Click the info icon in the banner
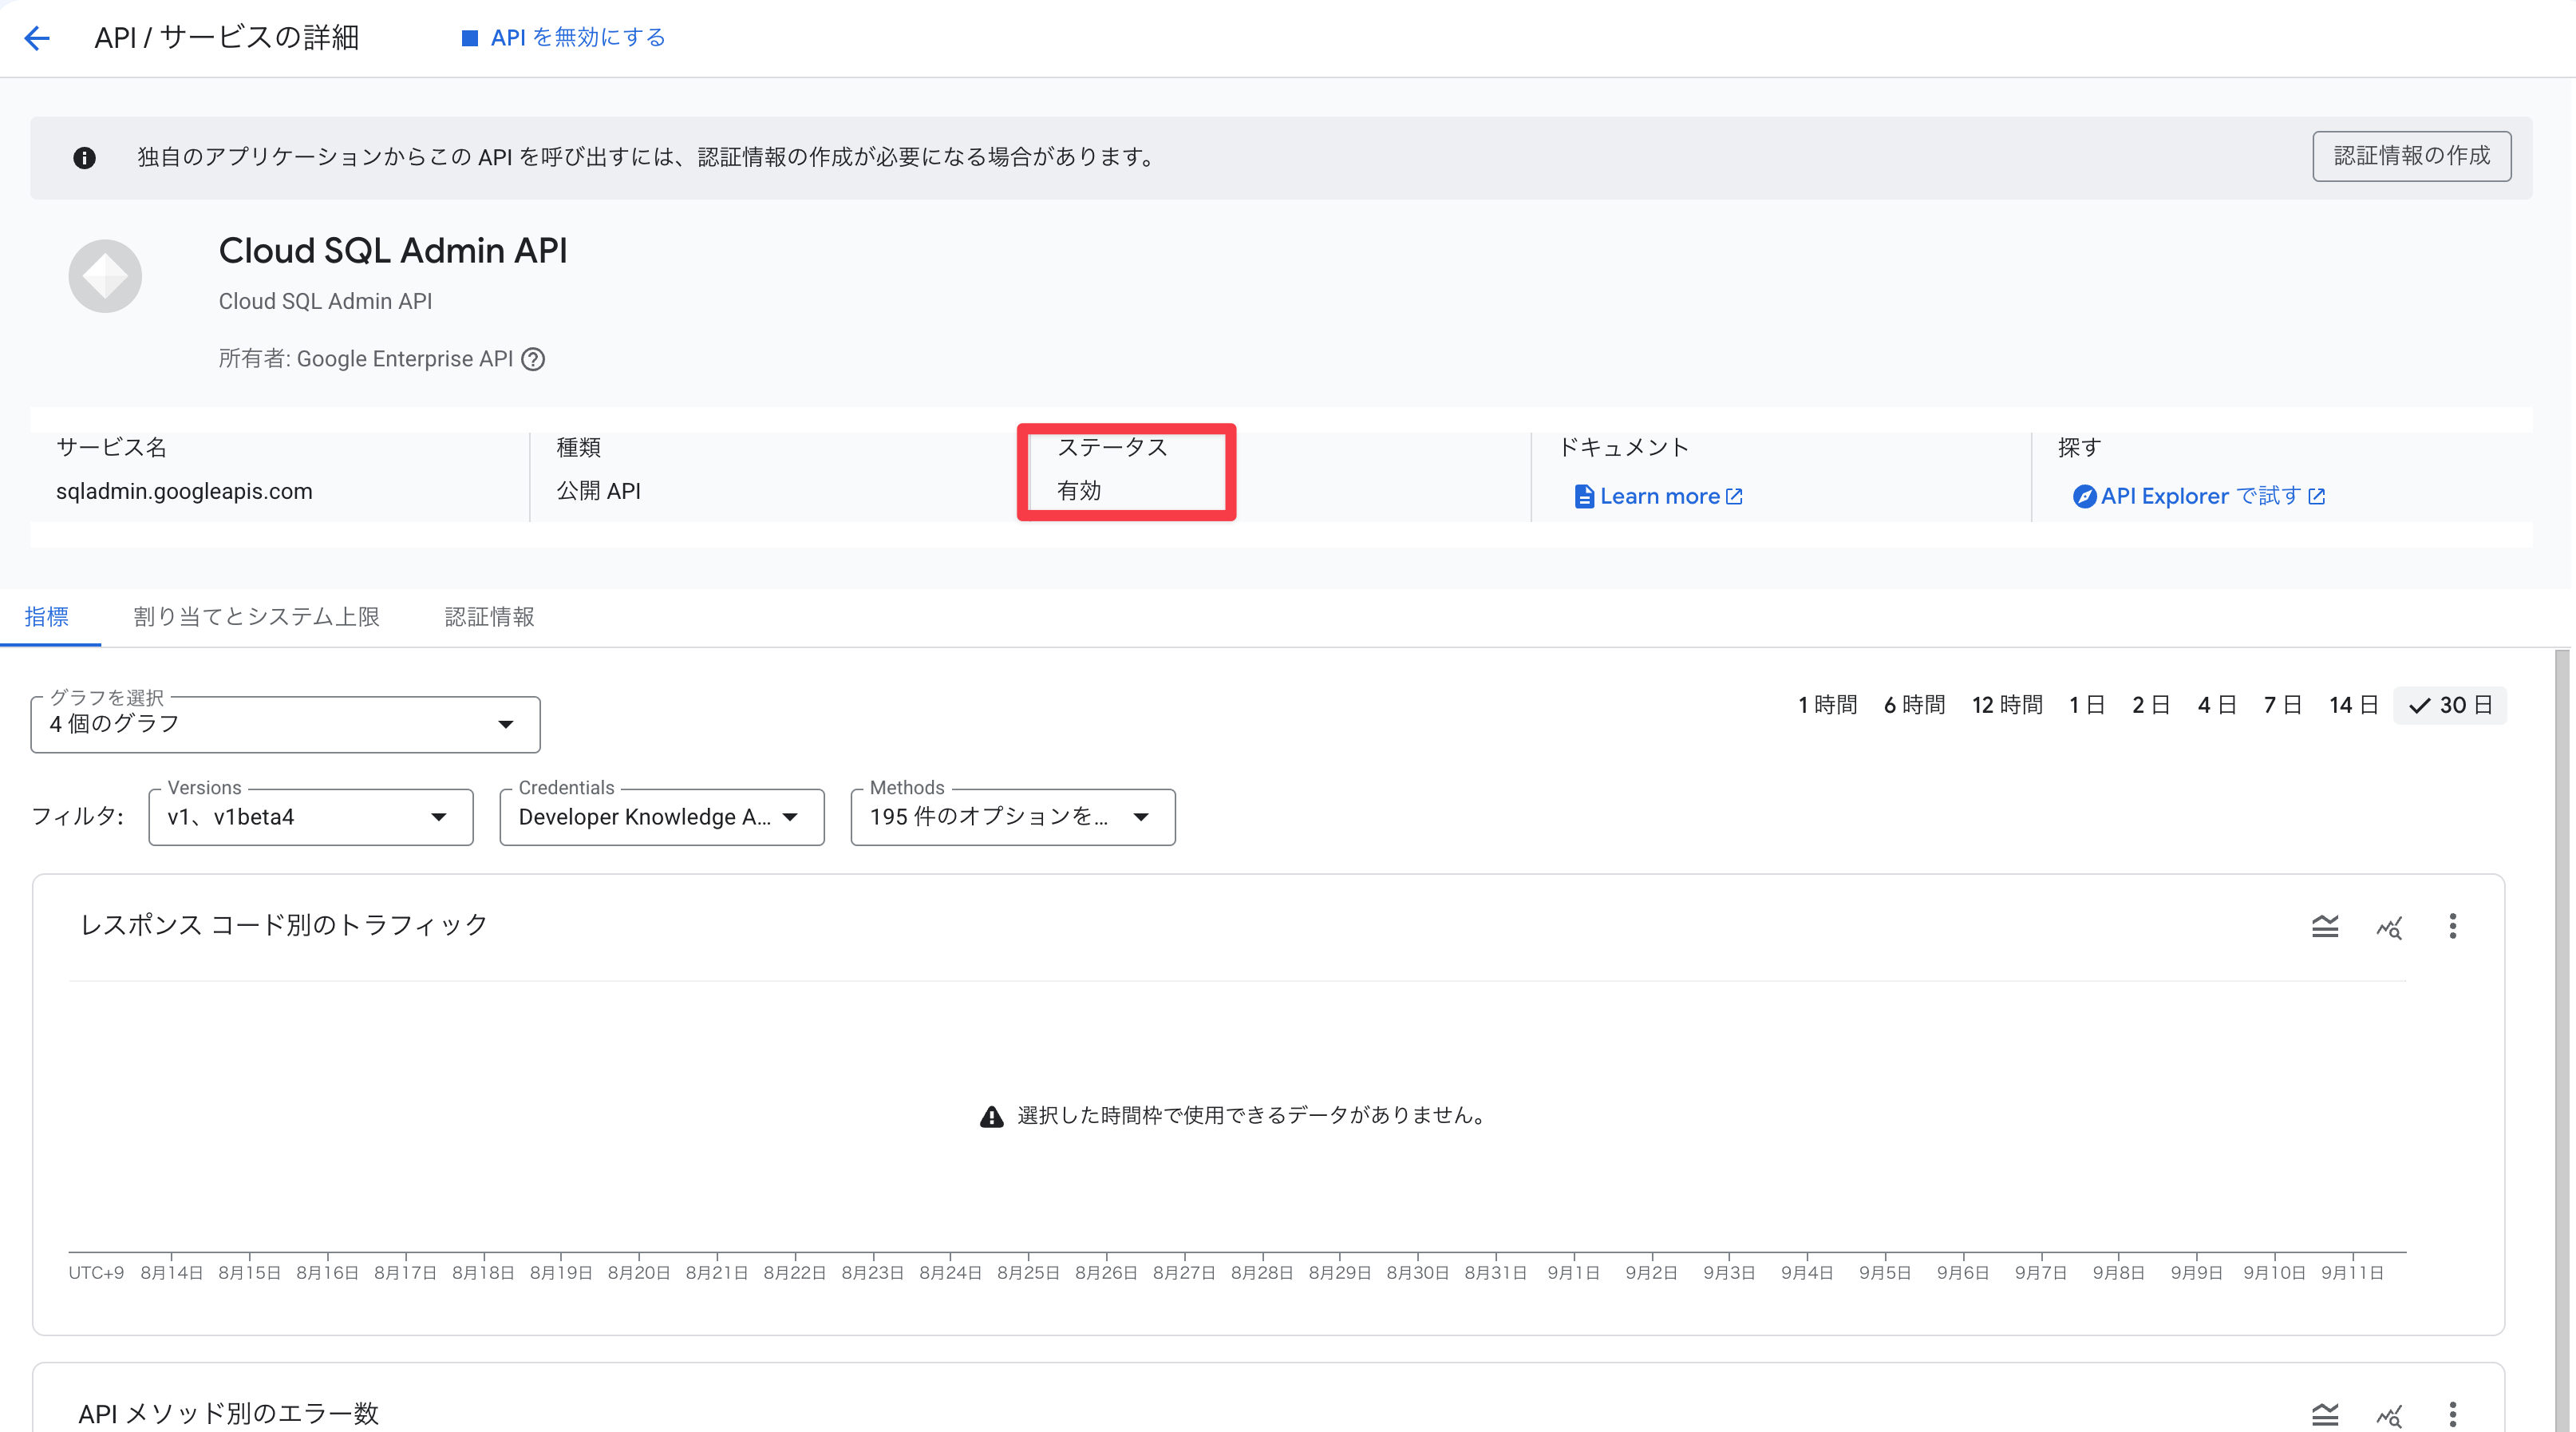Image resolution: width=2576 pixels, height=1432 pixels. (x=84, y=158)
